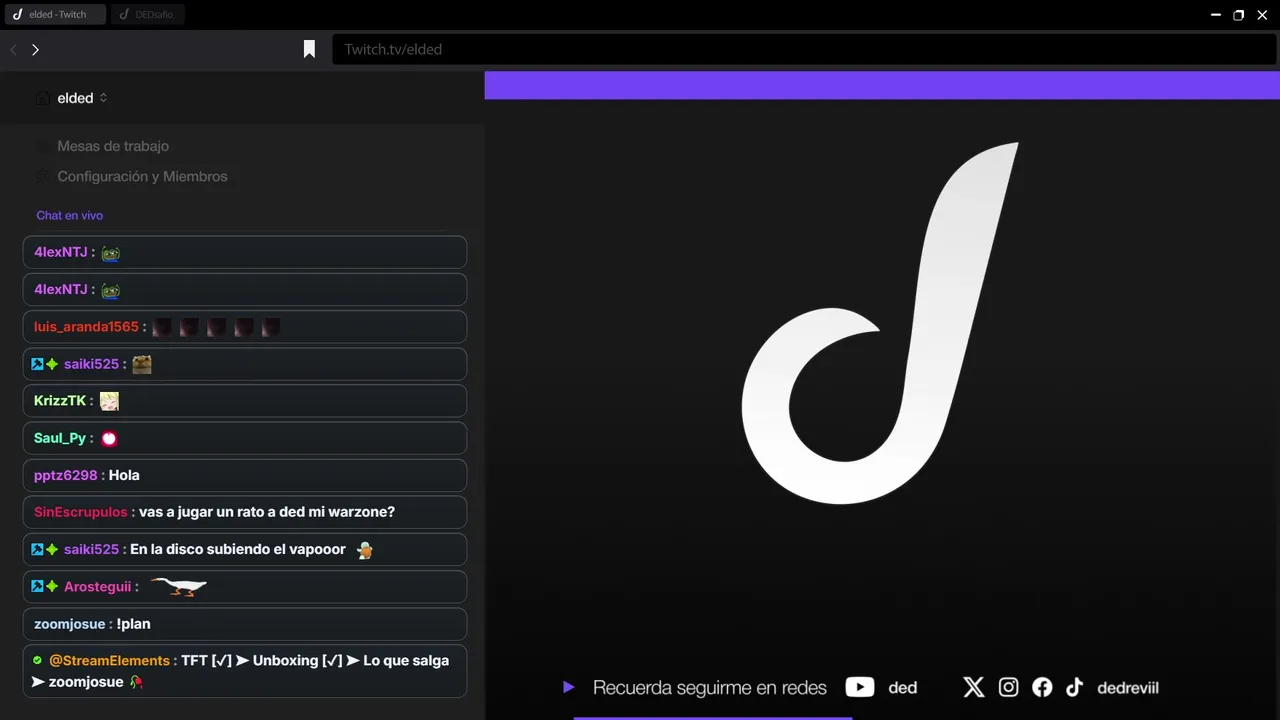This screenshot has width=1280, height=720.
Task: Select "Recuerda seguirme en redes" text
Action: 710,688
